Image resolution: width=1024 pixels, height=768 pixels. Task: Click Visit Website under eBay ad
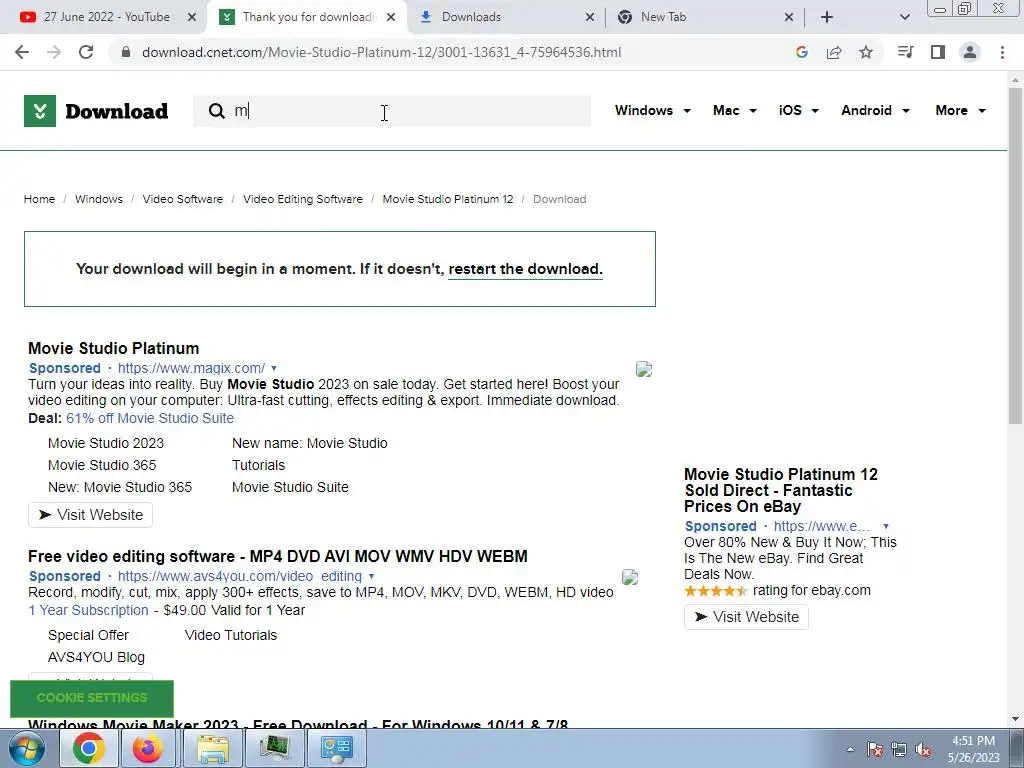coord(746,617)
